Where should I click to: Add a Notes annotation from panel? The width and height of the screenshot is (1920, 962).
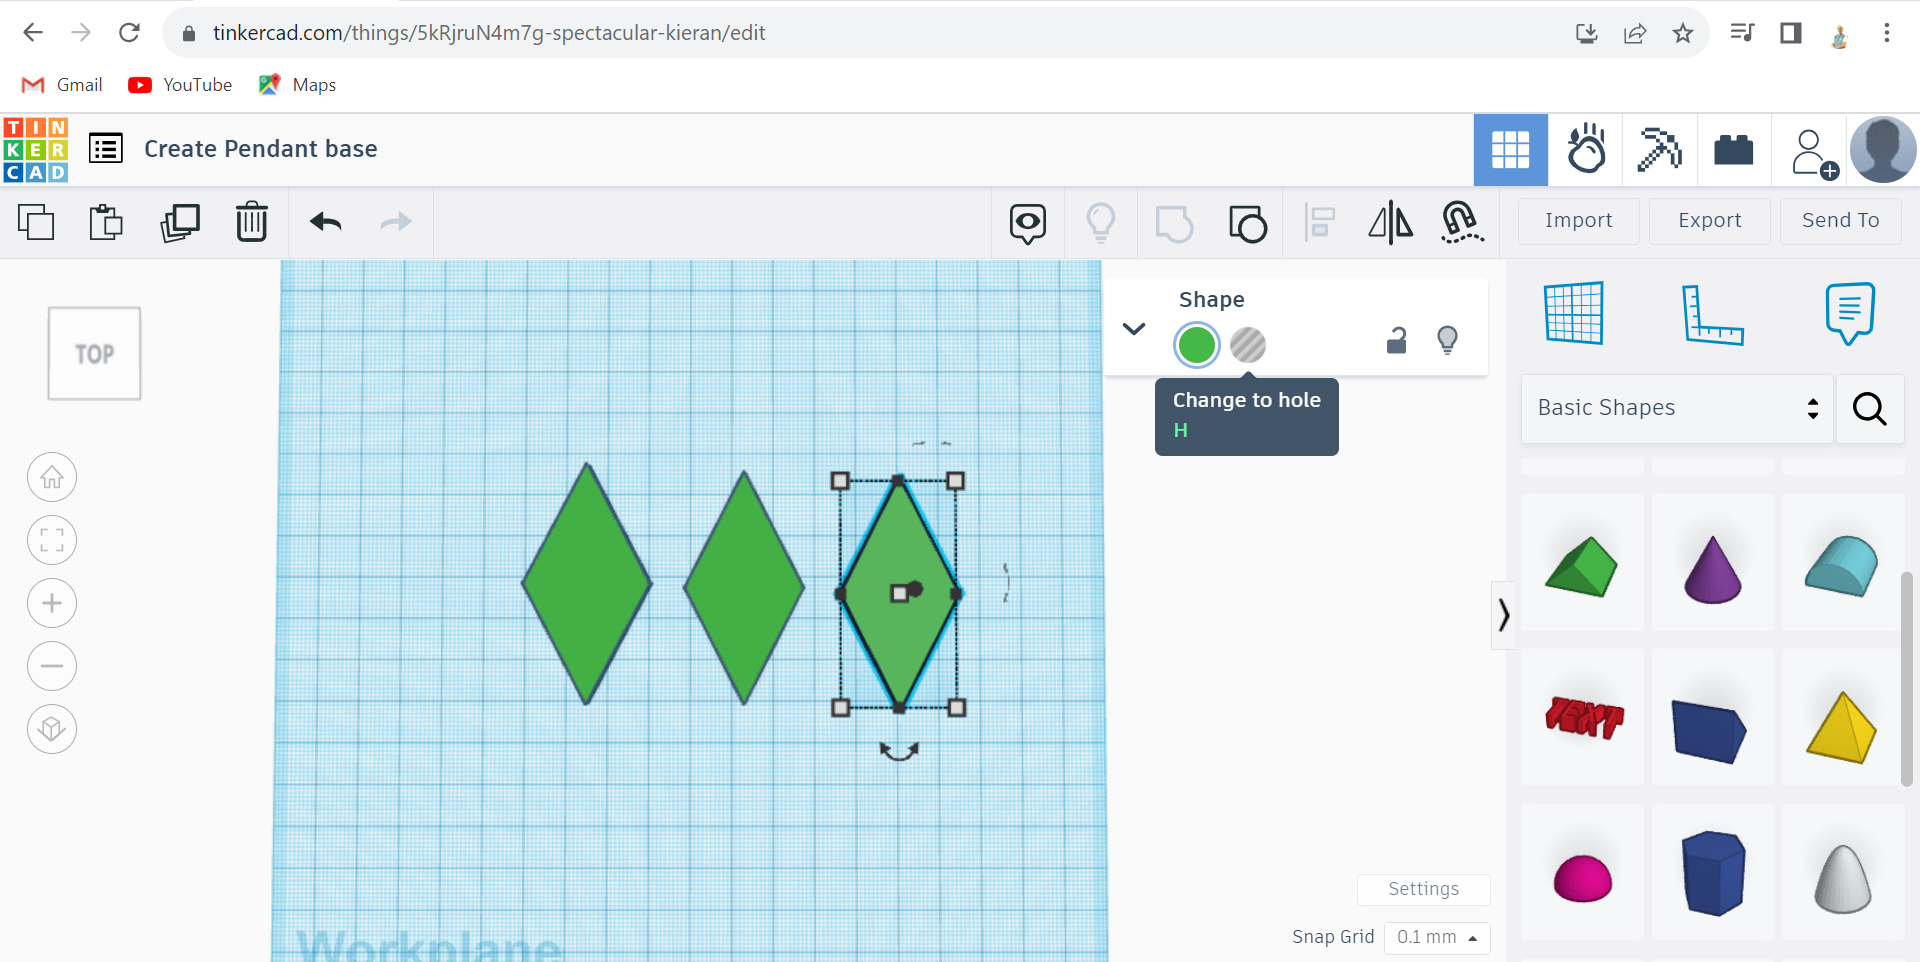(x=1850, y=313)
